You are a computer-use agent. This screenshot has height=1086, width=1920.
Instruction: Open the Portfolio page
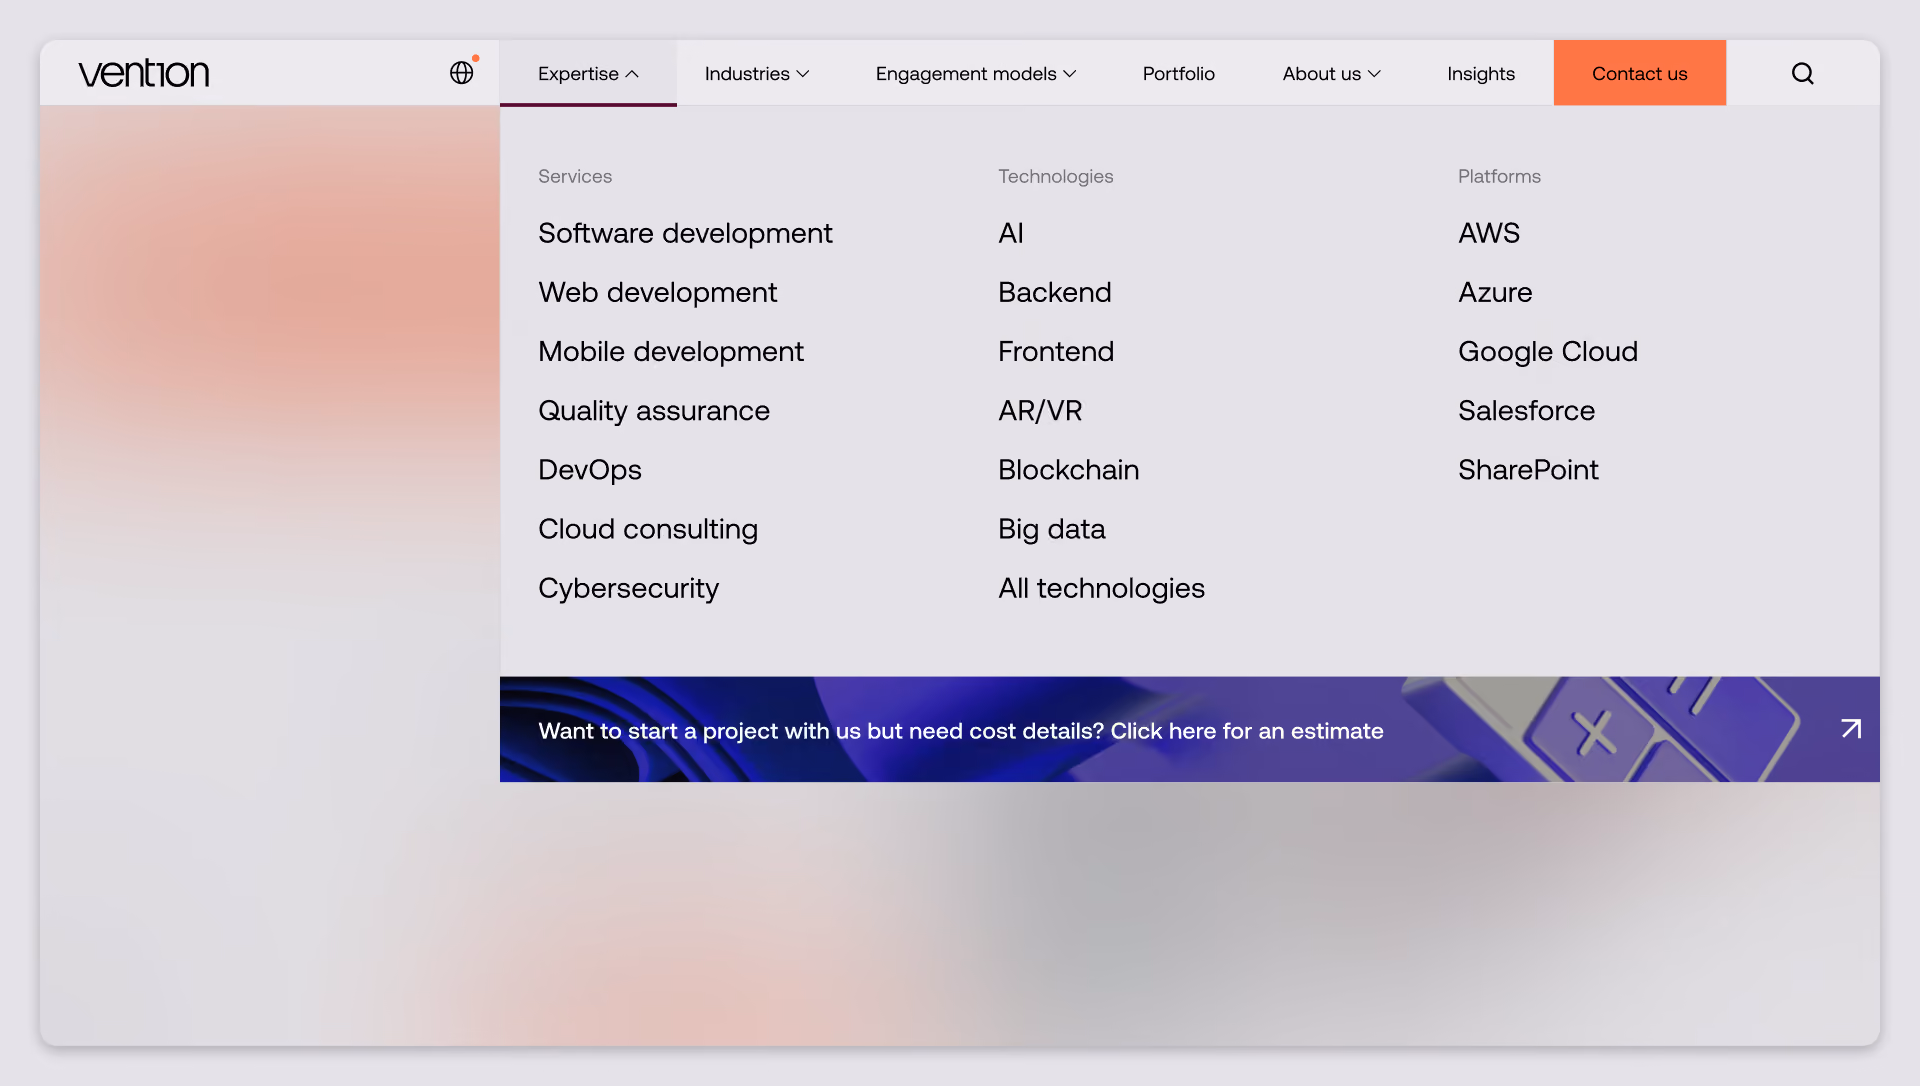(x=1178, y=73)
